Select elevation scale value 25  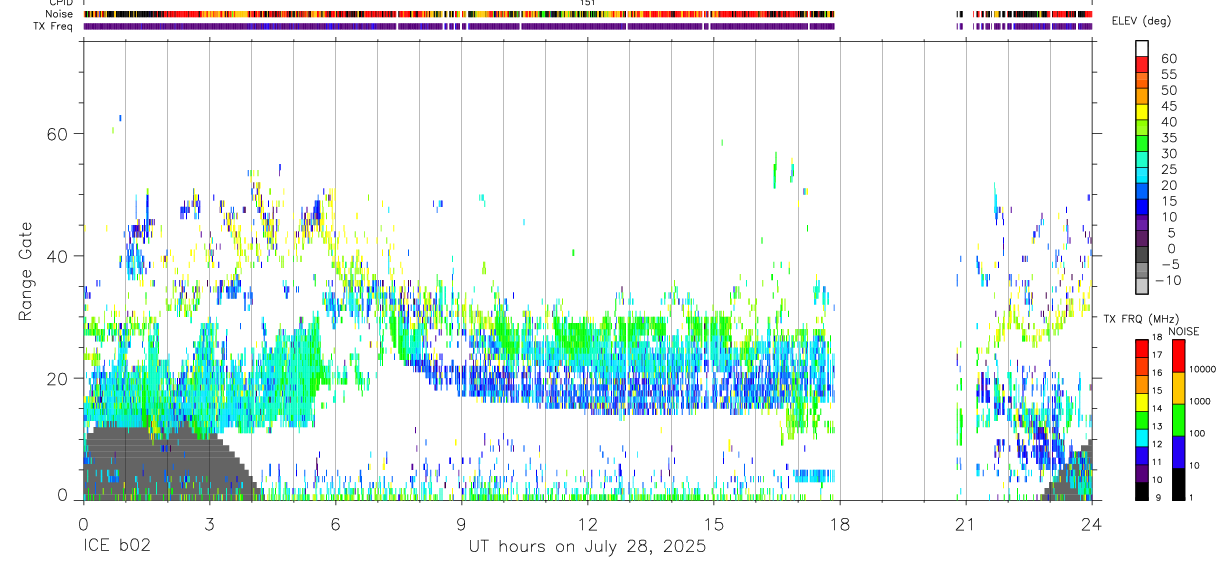pos(1167,169)
